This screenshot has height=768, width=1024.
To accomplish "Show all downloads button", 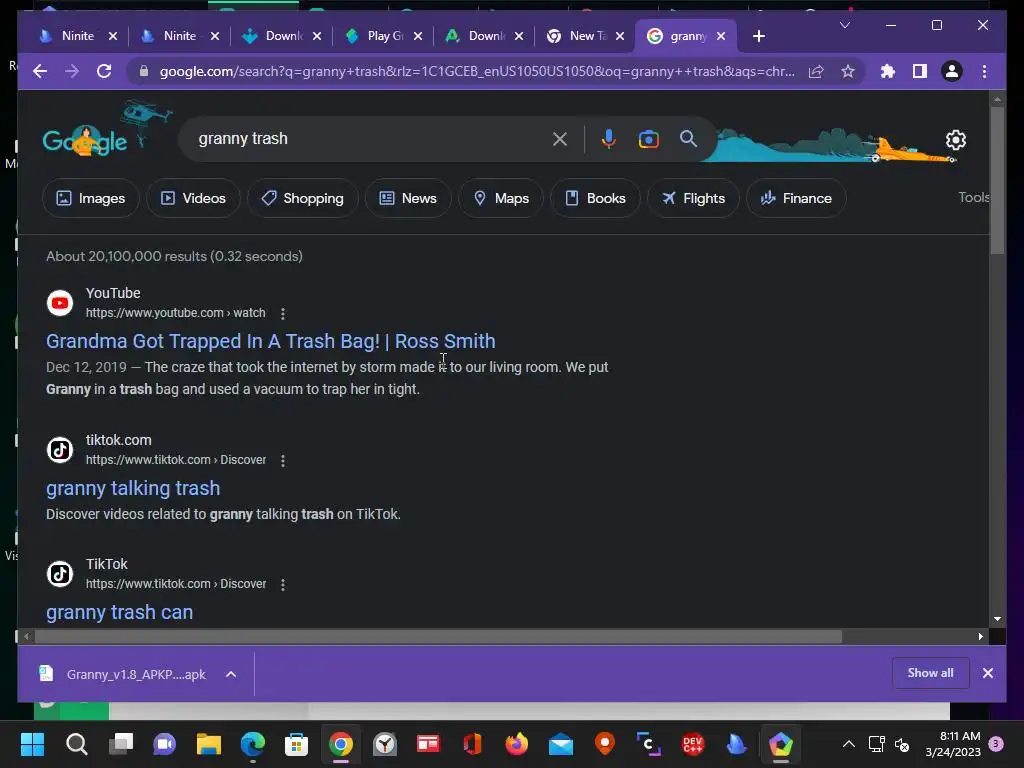I will tap(930, 673).
